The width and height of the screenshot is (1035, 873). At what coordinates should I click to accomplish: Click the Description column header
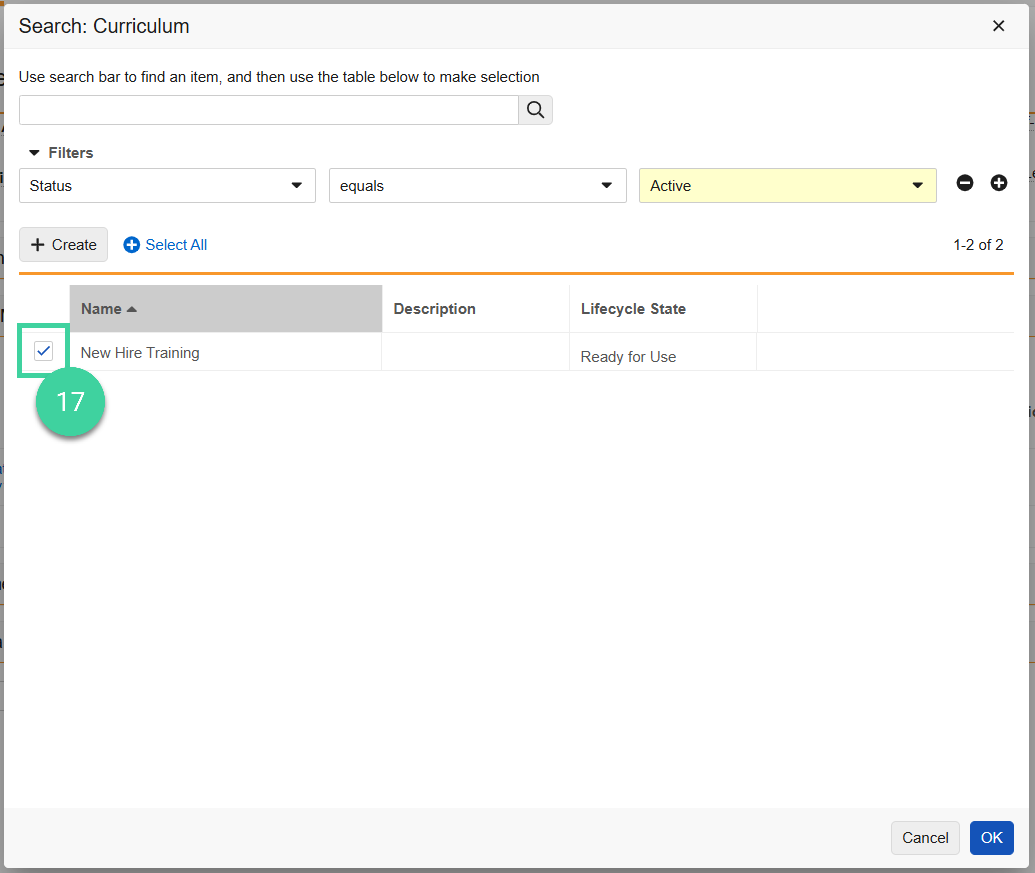(x=434, y=308)
